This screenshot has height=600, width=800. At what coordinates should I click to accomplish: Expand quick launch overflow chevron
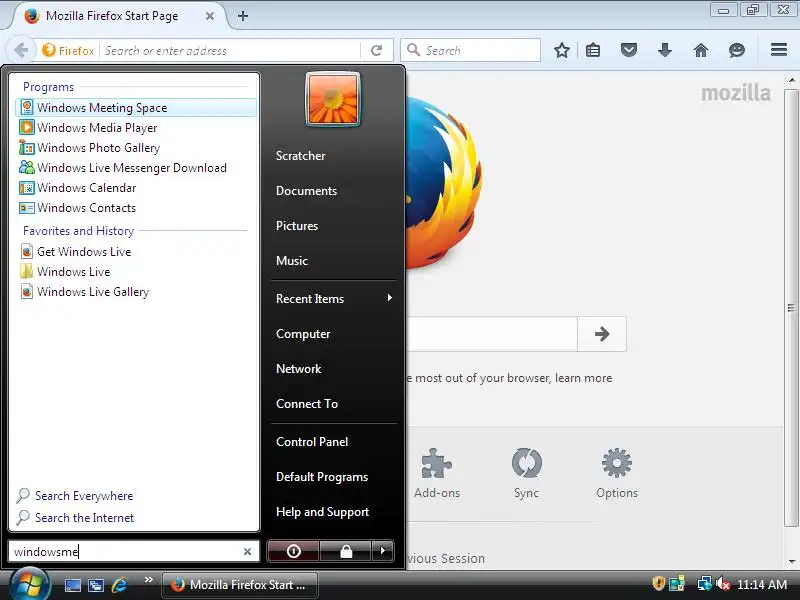click(x=148, y=580)
